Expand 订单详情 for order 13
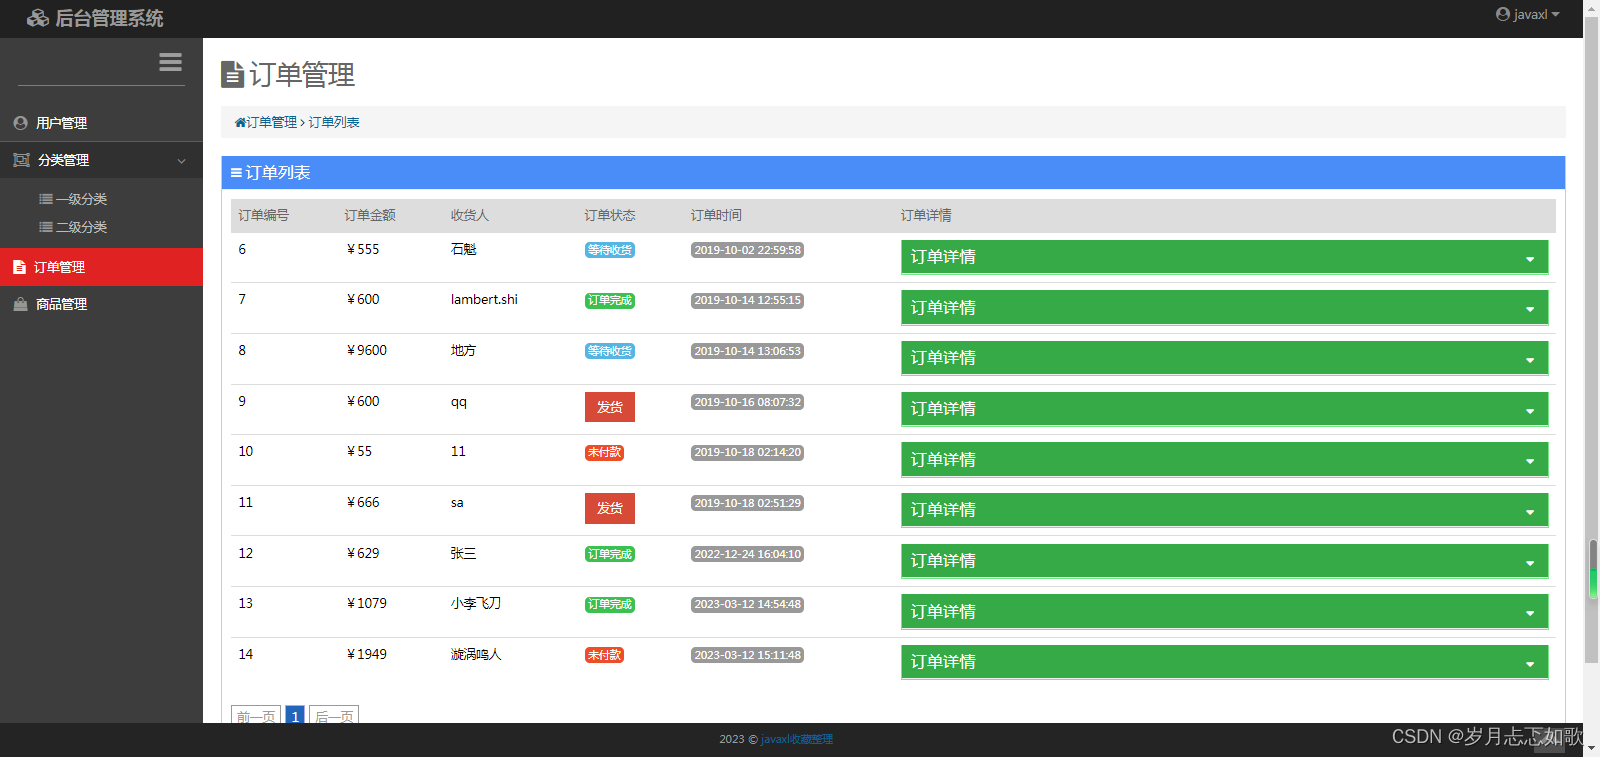This screenshot has width=1600, height=757. pyautogui.click(x=1225, y=612)
